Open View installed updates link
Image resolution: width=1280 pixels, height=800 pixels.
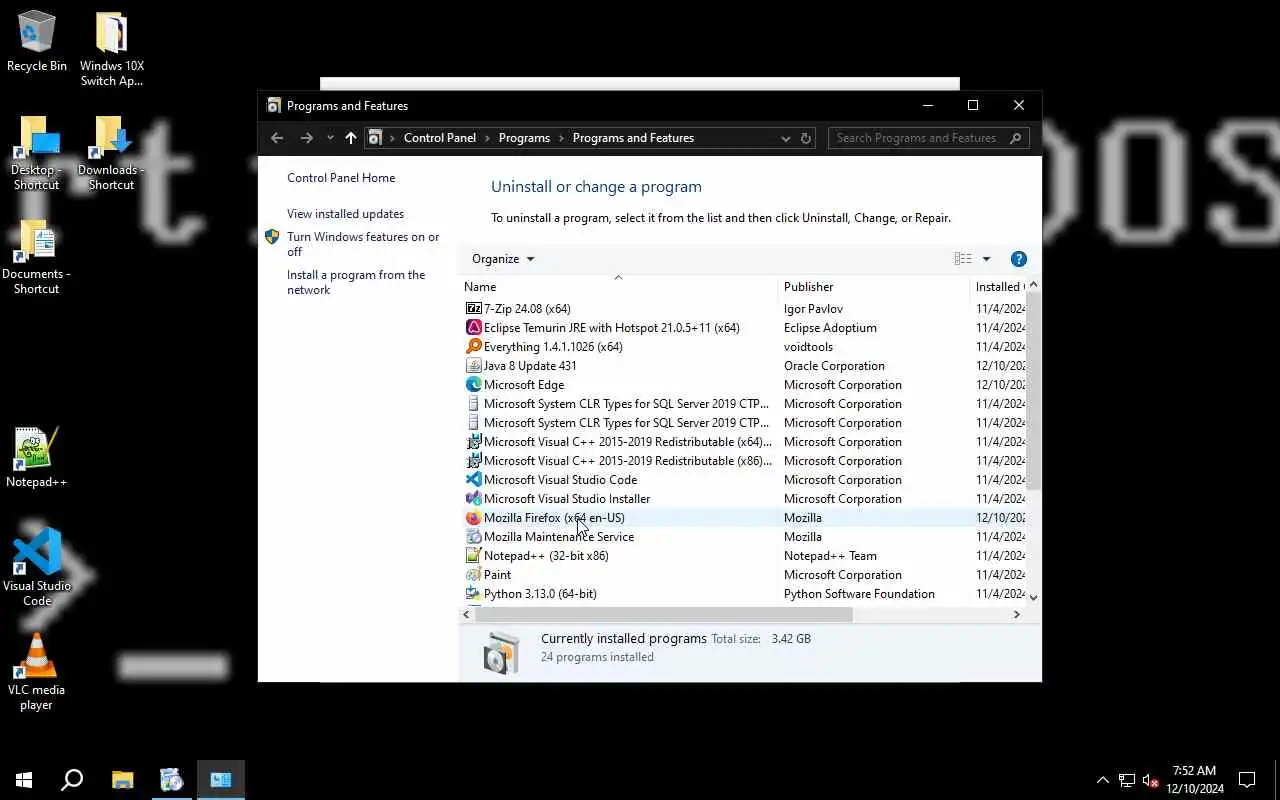(x=345, y=214)
